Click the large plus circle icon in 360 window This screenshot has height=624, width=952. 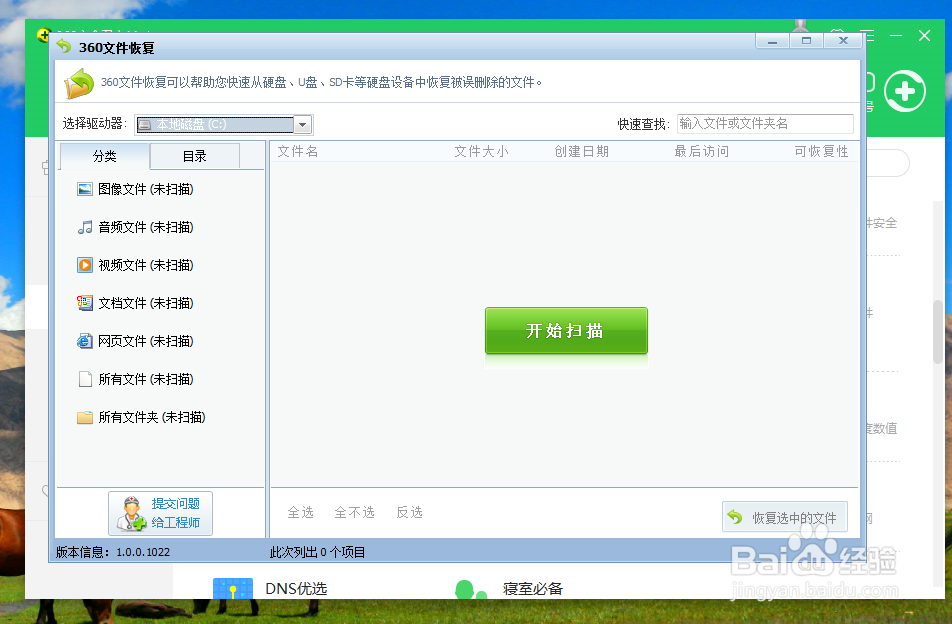pyautogui.click(x=905, y=92)
